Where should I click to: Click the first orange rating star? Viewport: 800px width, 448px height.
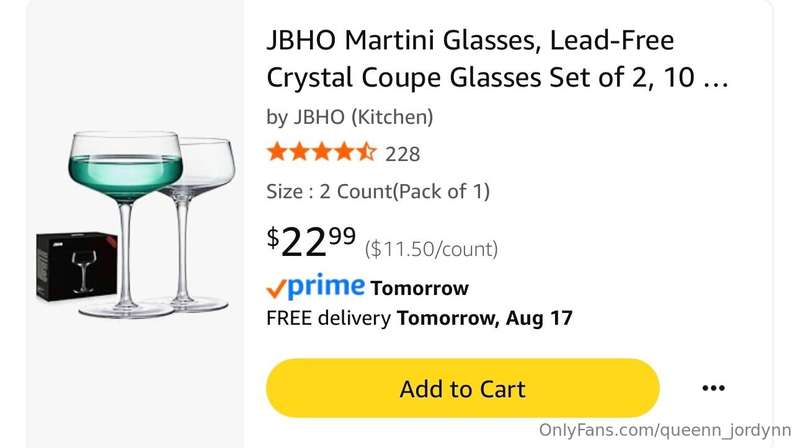(277, 152)
